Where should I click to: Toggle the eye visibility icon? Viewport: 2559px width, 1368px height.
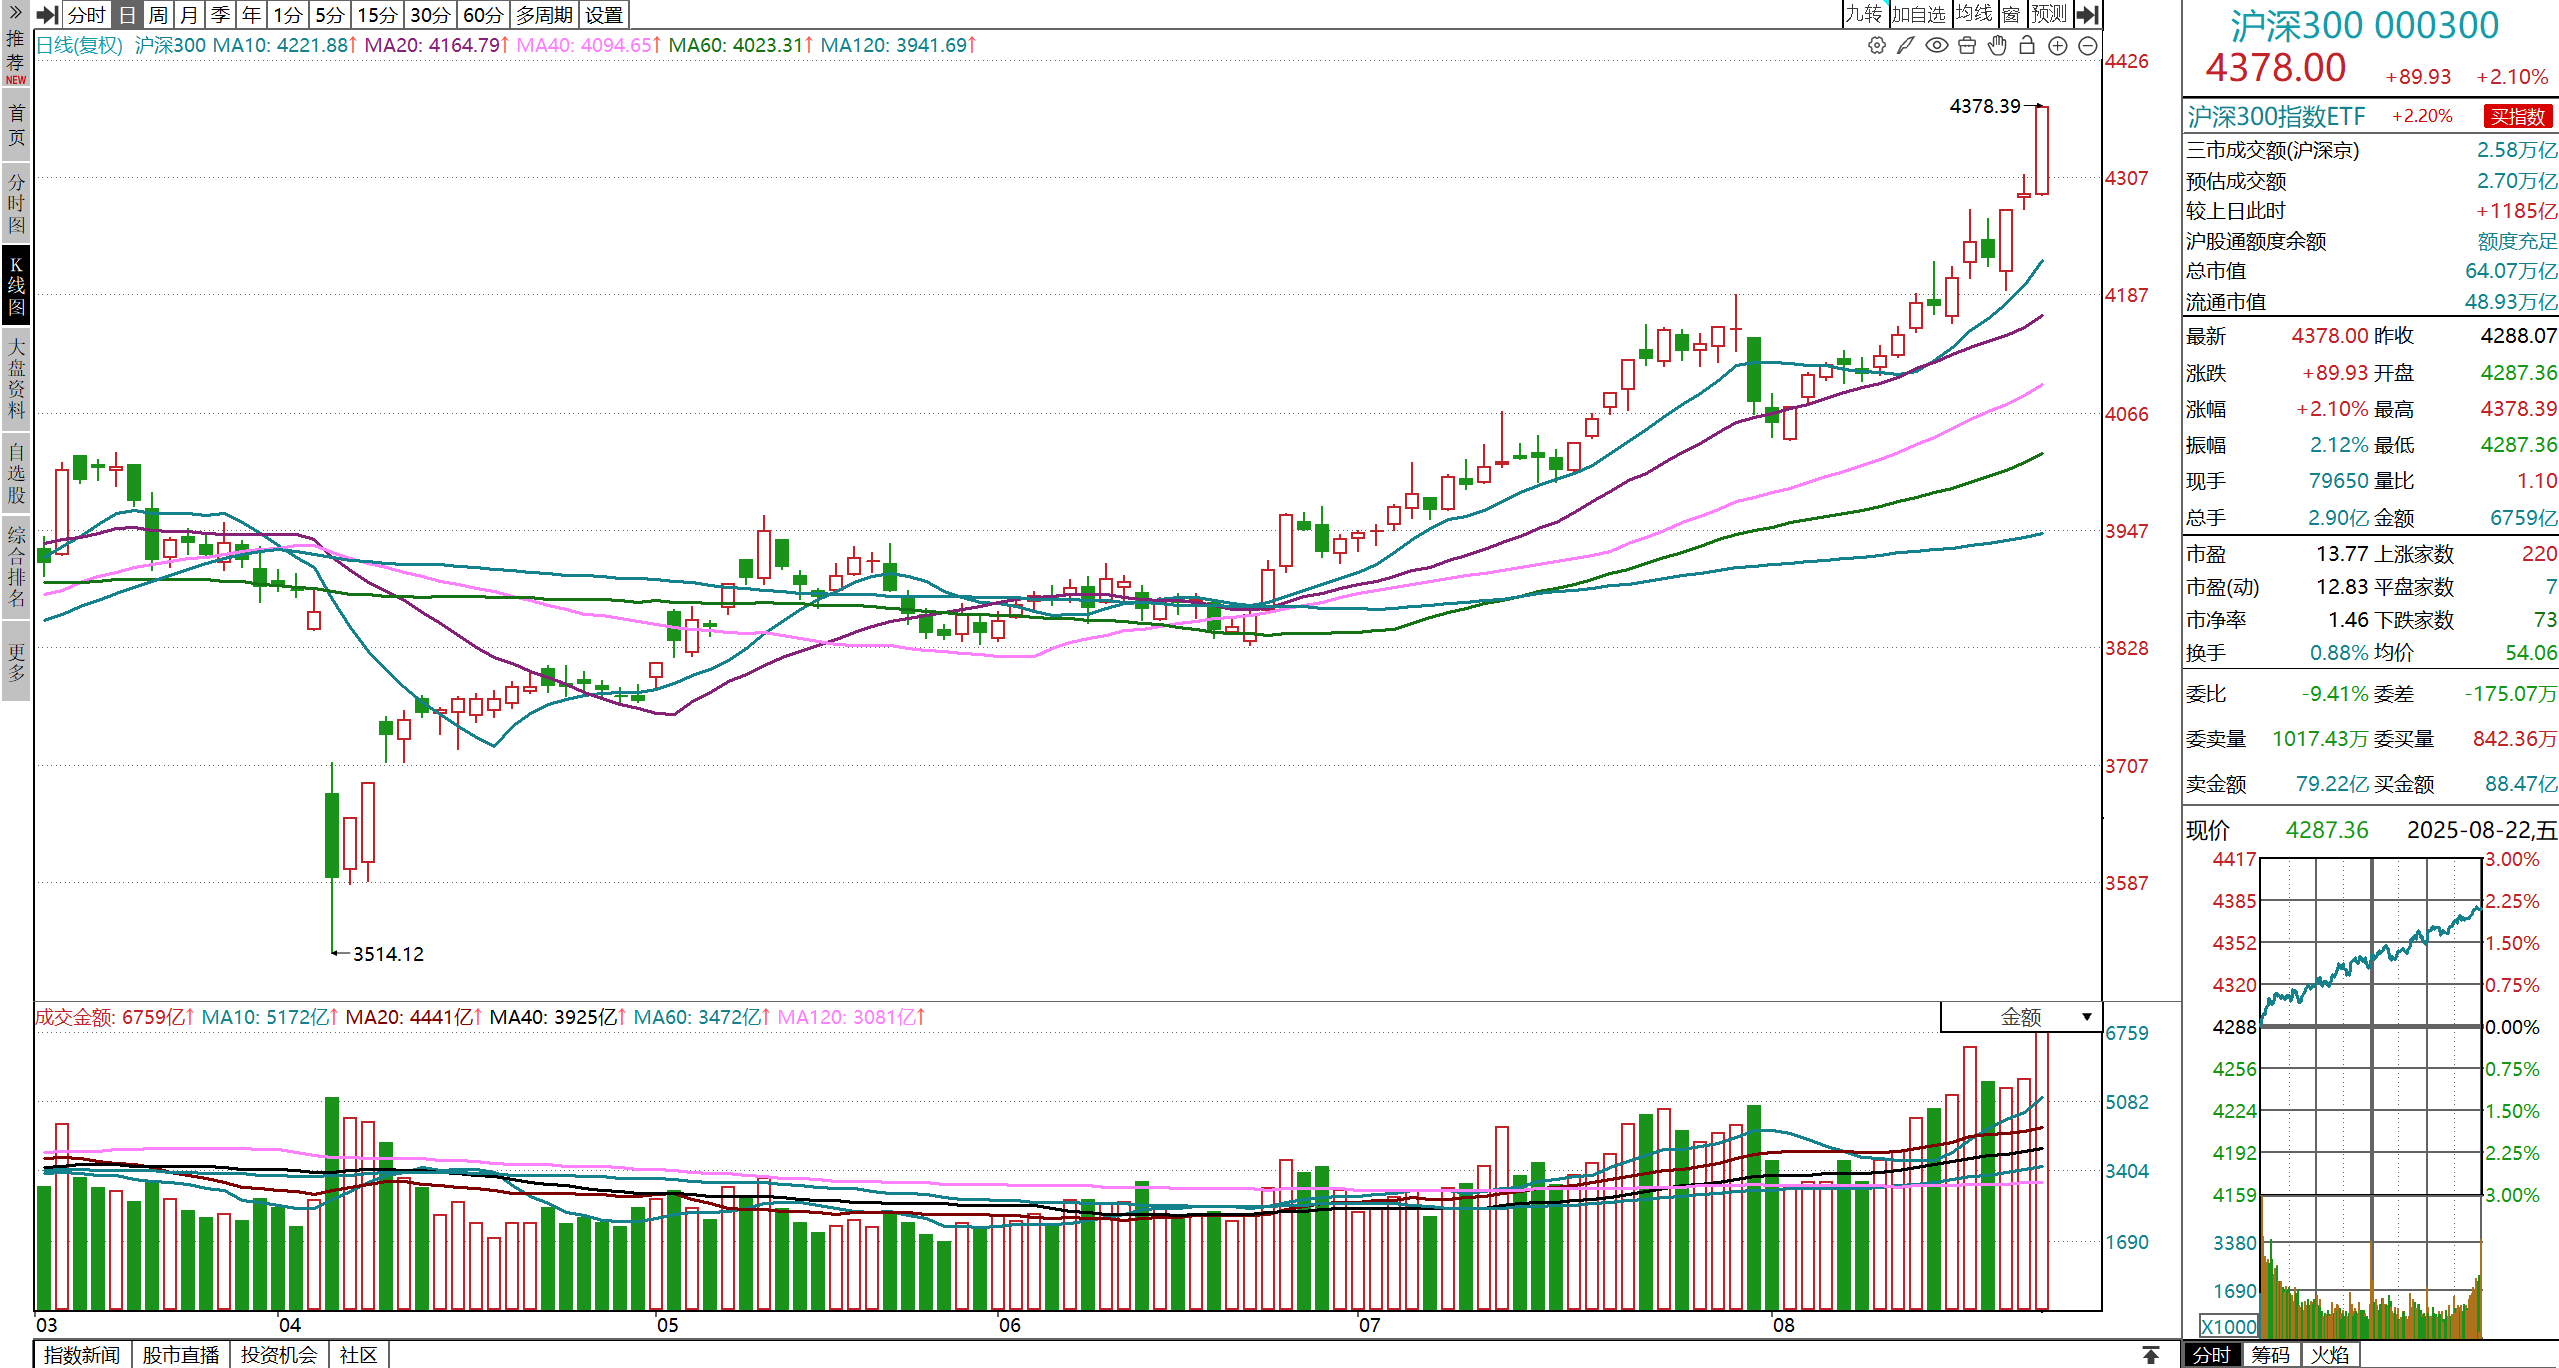[1936, 45]
